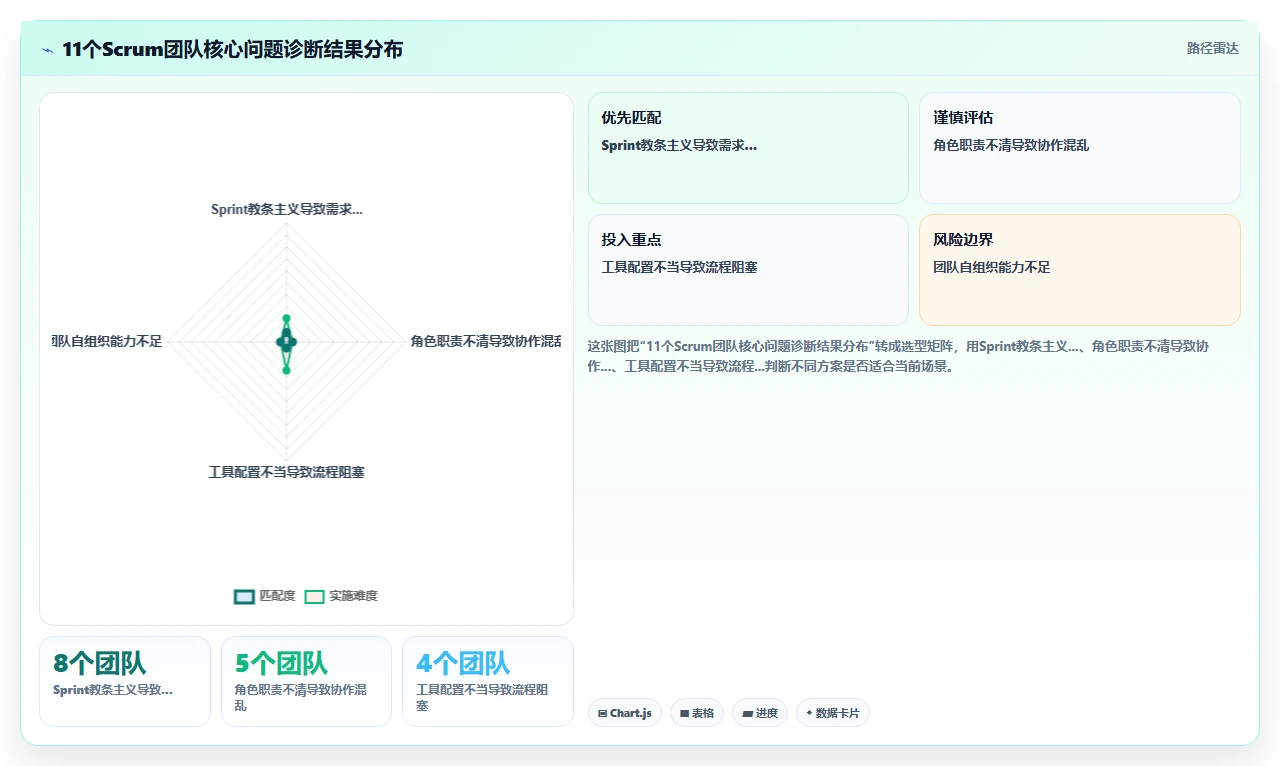
Task: Click the bottom green data point on radar
Action: [x=286, y=370]
